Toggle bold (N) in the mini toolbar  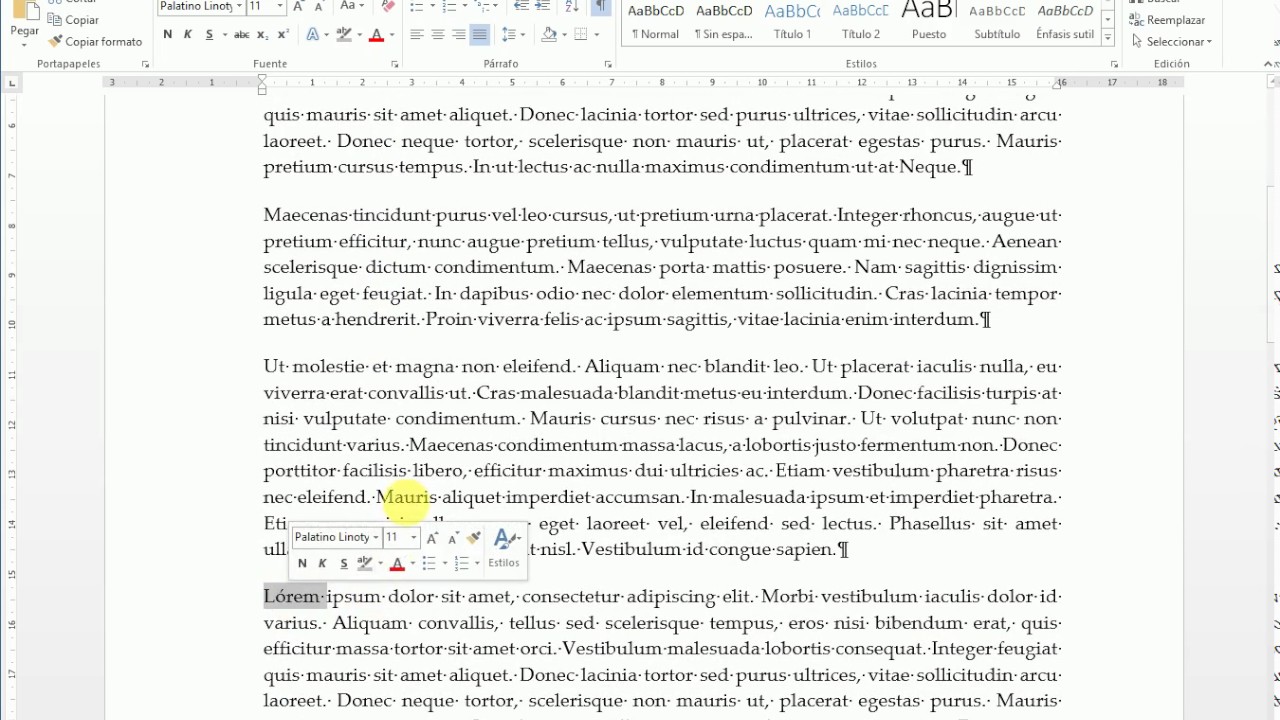(x=302, y=564)
